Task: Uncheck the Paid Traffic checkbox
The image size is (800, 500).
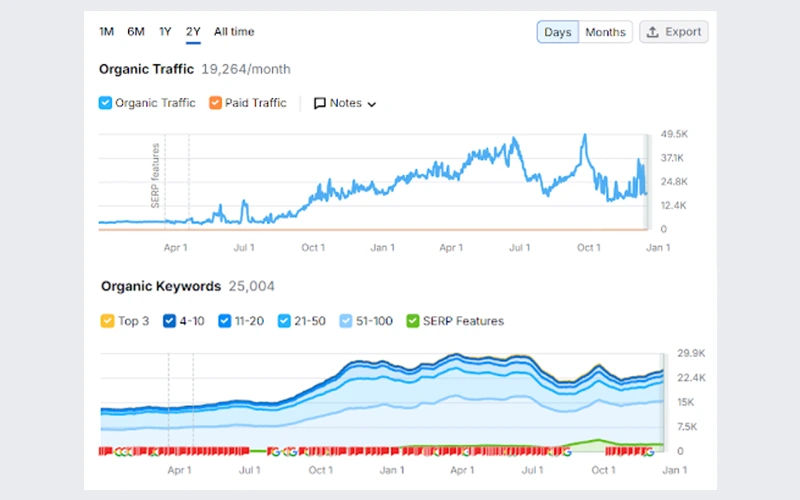Action: point(215,103)
